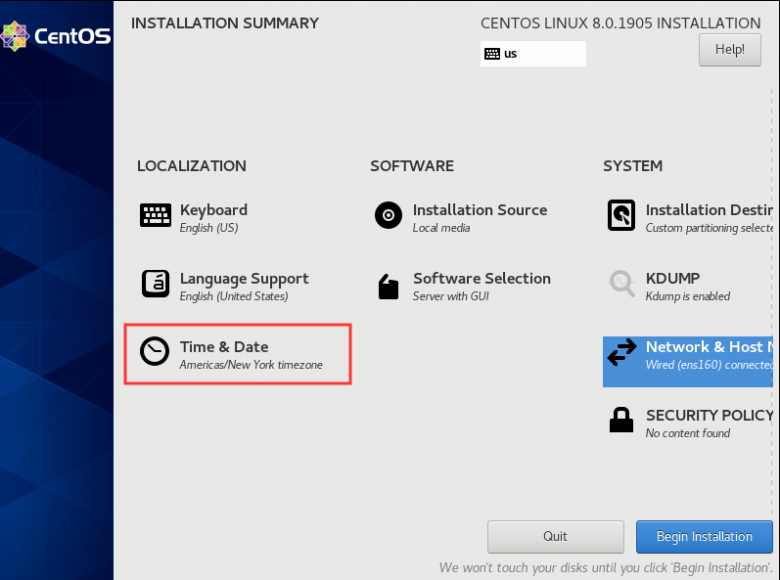This screenshot has width=780, height=580.
Task: Open Installation Source title
Action: [480, 210]
